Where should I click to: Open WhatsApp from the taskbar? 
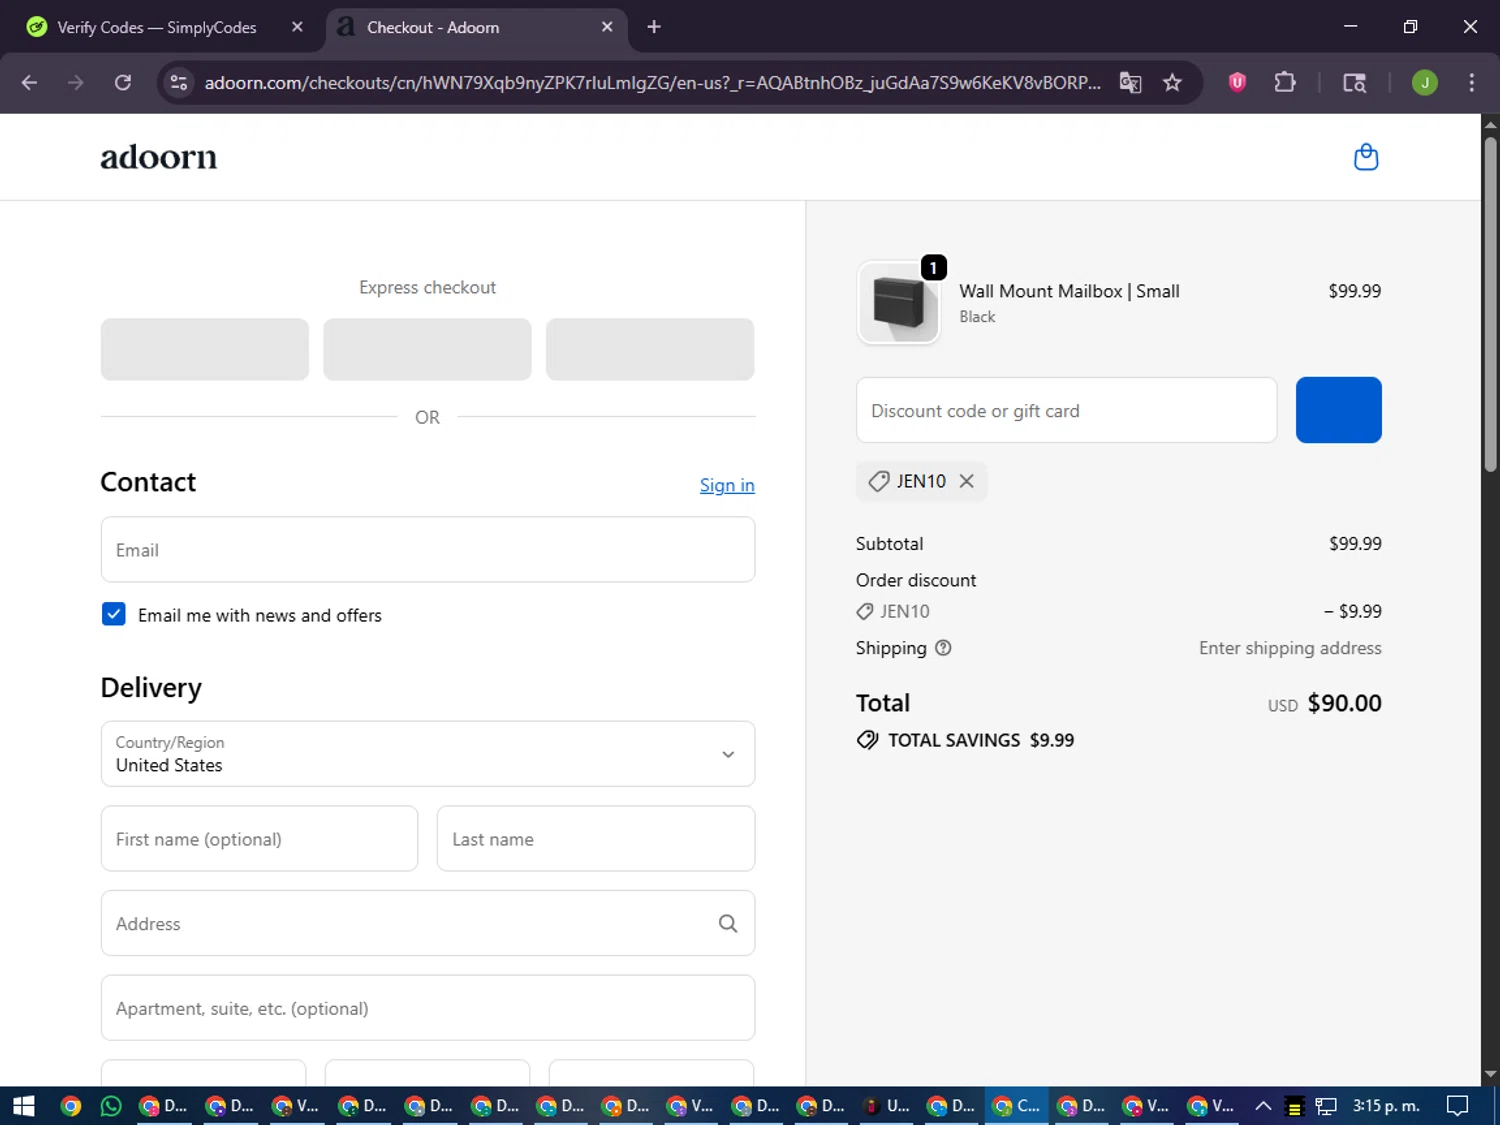click(x=111, y=1106)
